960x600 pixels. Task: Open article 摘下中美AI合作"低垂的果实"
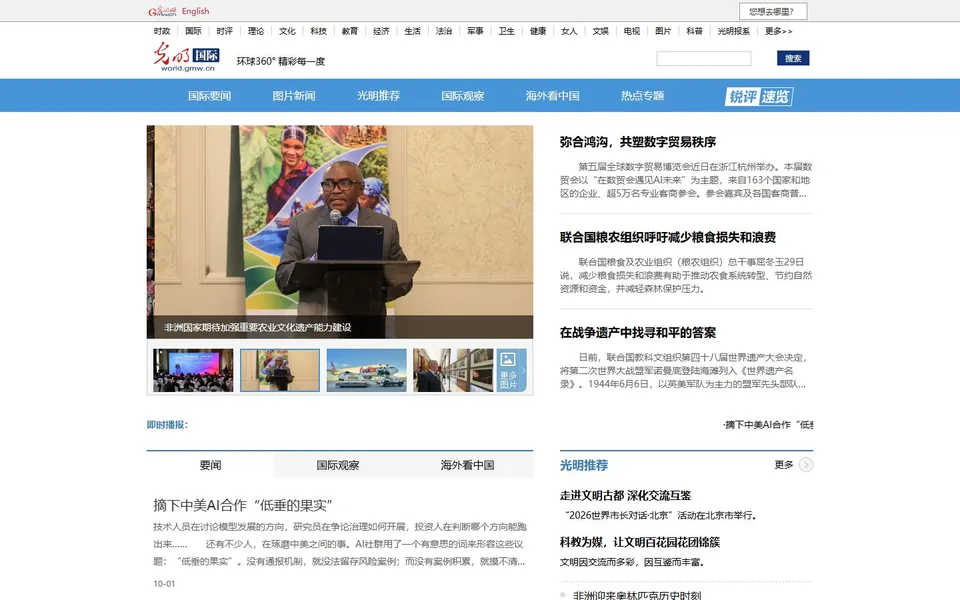[x=242, y=506]
